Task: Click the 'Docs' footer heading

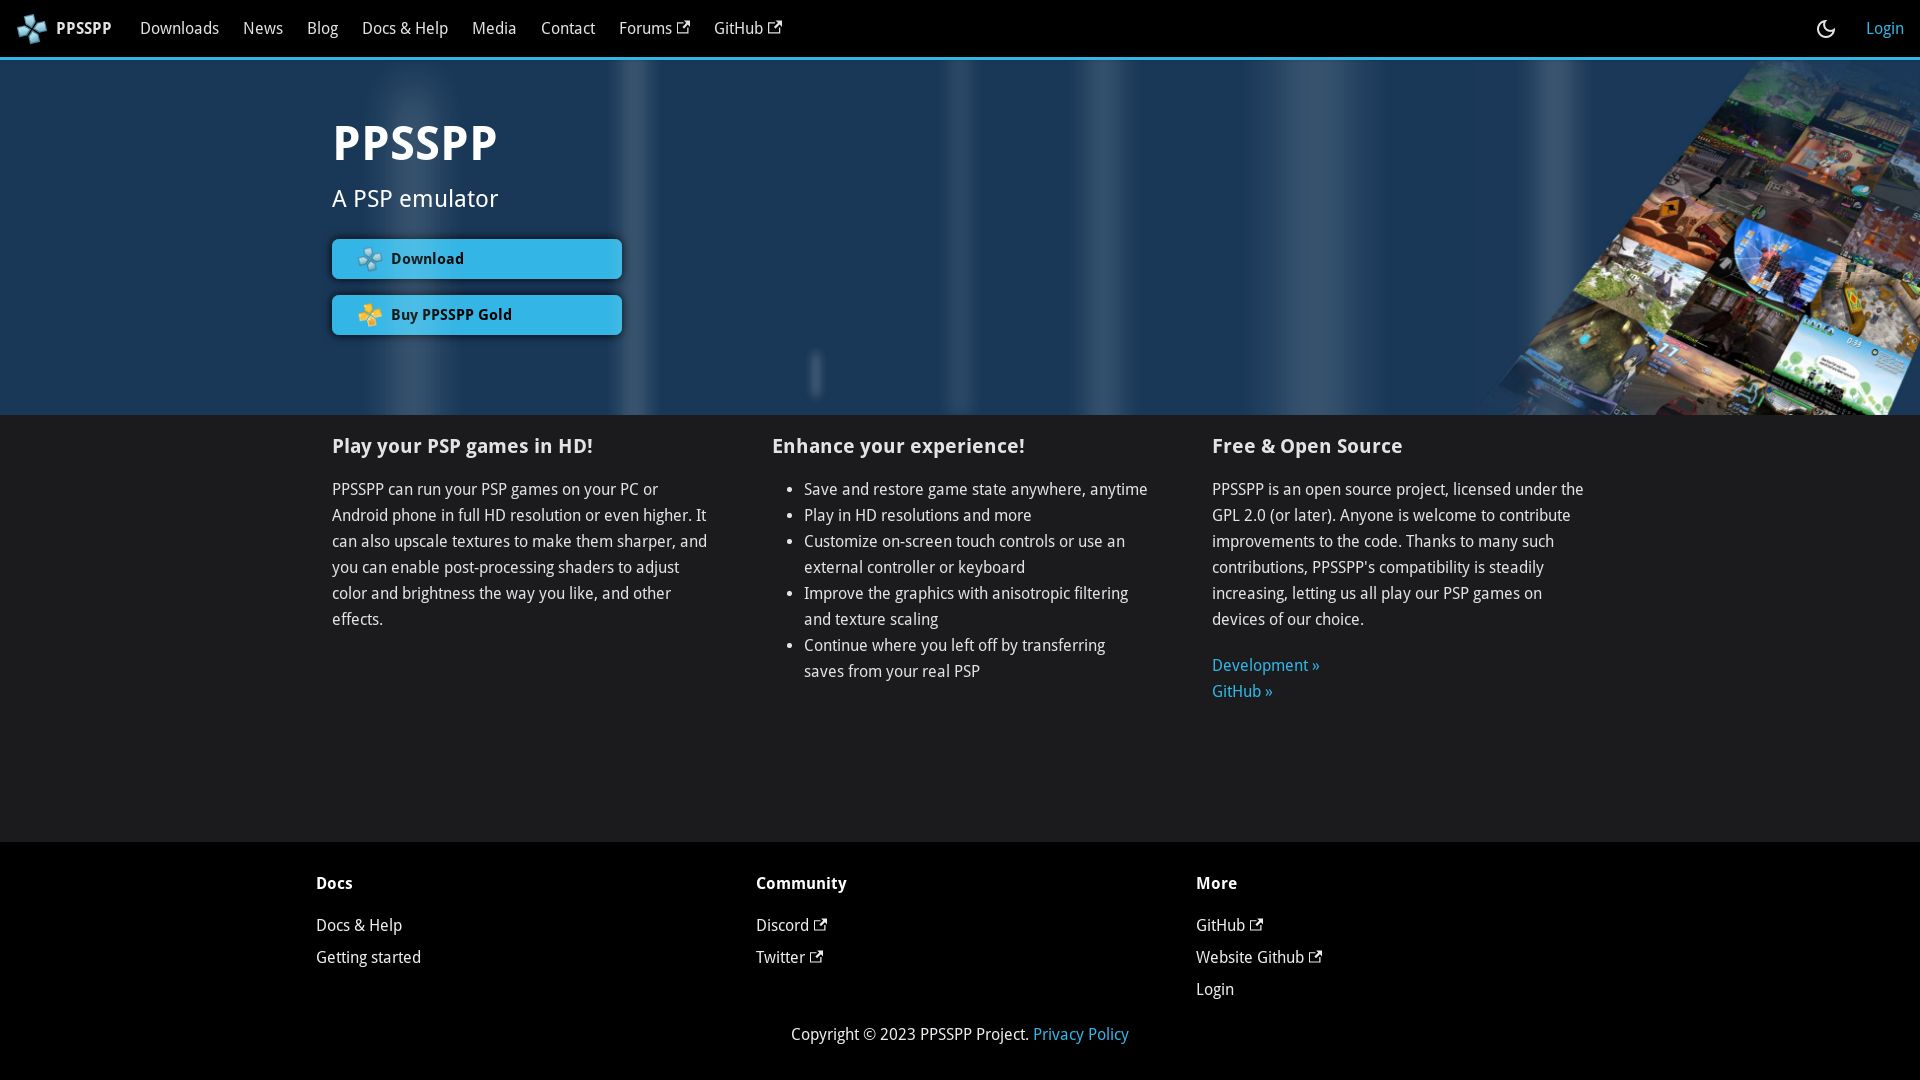Action: point(334,884)
